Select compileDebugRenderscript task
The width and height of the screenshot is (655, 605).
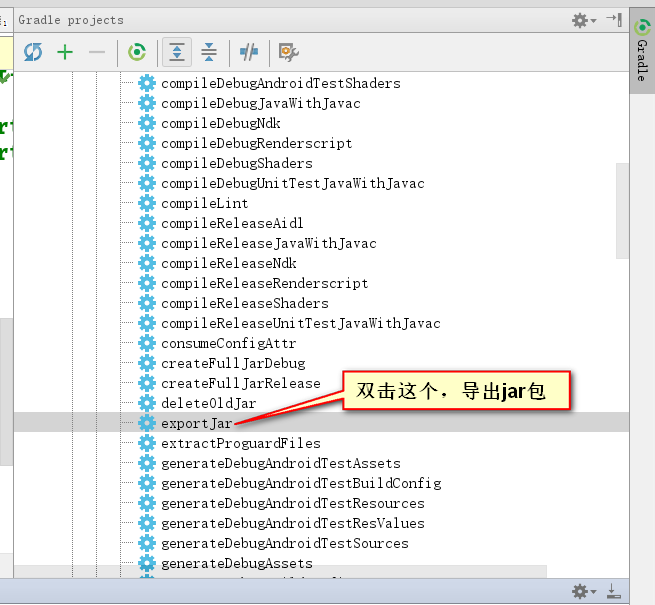click(256, 143)
